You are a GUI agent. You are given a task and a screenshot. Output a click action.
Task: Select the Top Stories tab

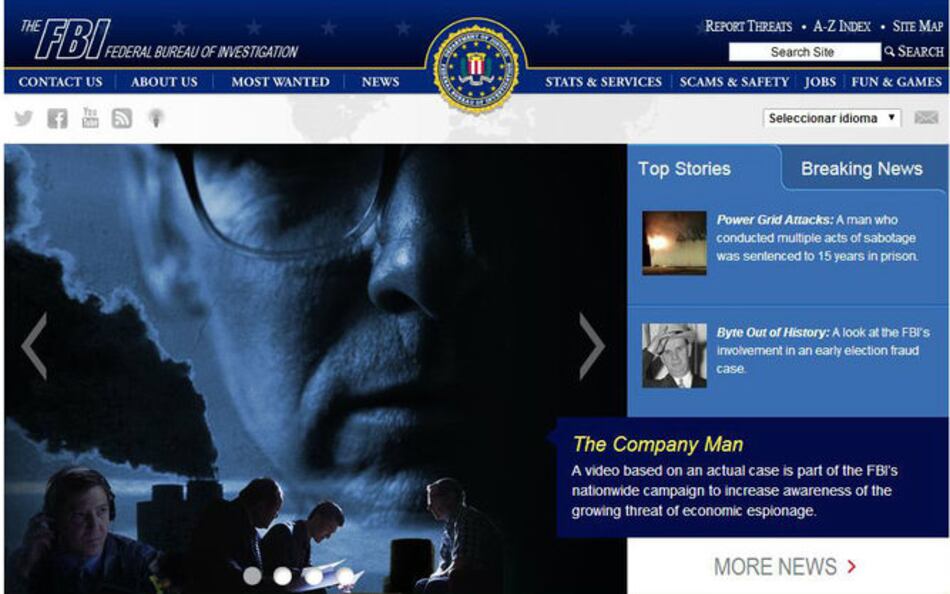(684, 169)
